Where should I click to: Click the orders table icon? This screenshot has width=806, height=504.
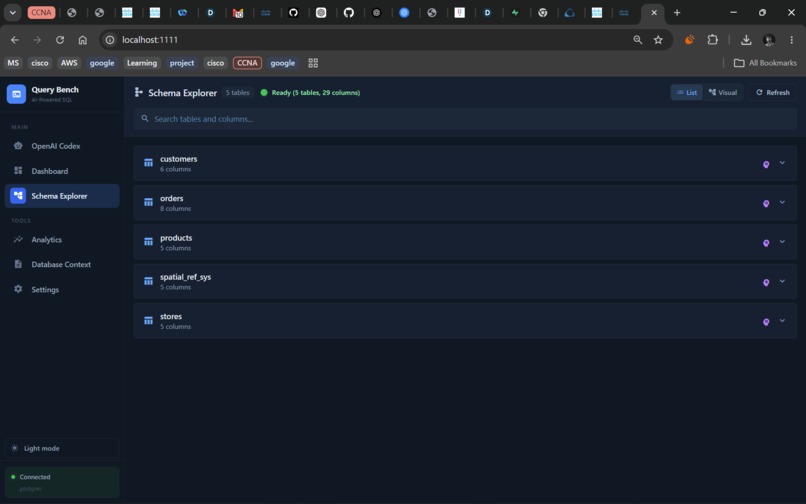[x=149, y=203]
